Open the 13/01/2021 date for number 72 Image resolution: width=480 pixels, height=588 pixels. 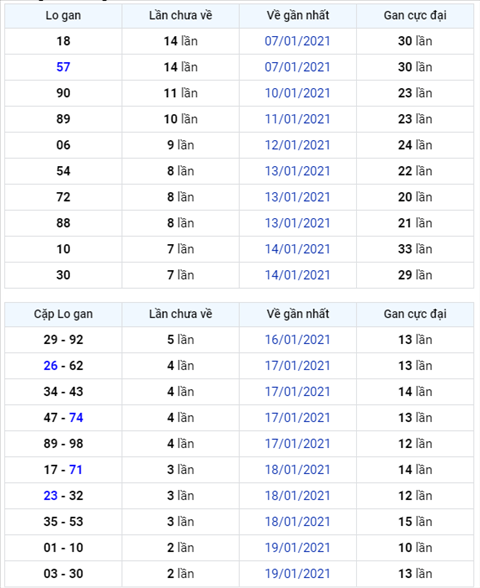pyautogui.click(x=297, y=197)
